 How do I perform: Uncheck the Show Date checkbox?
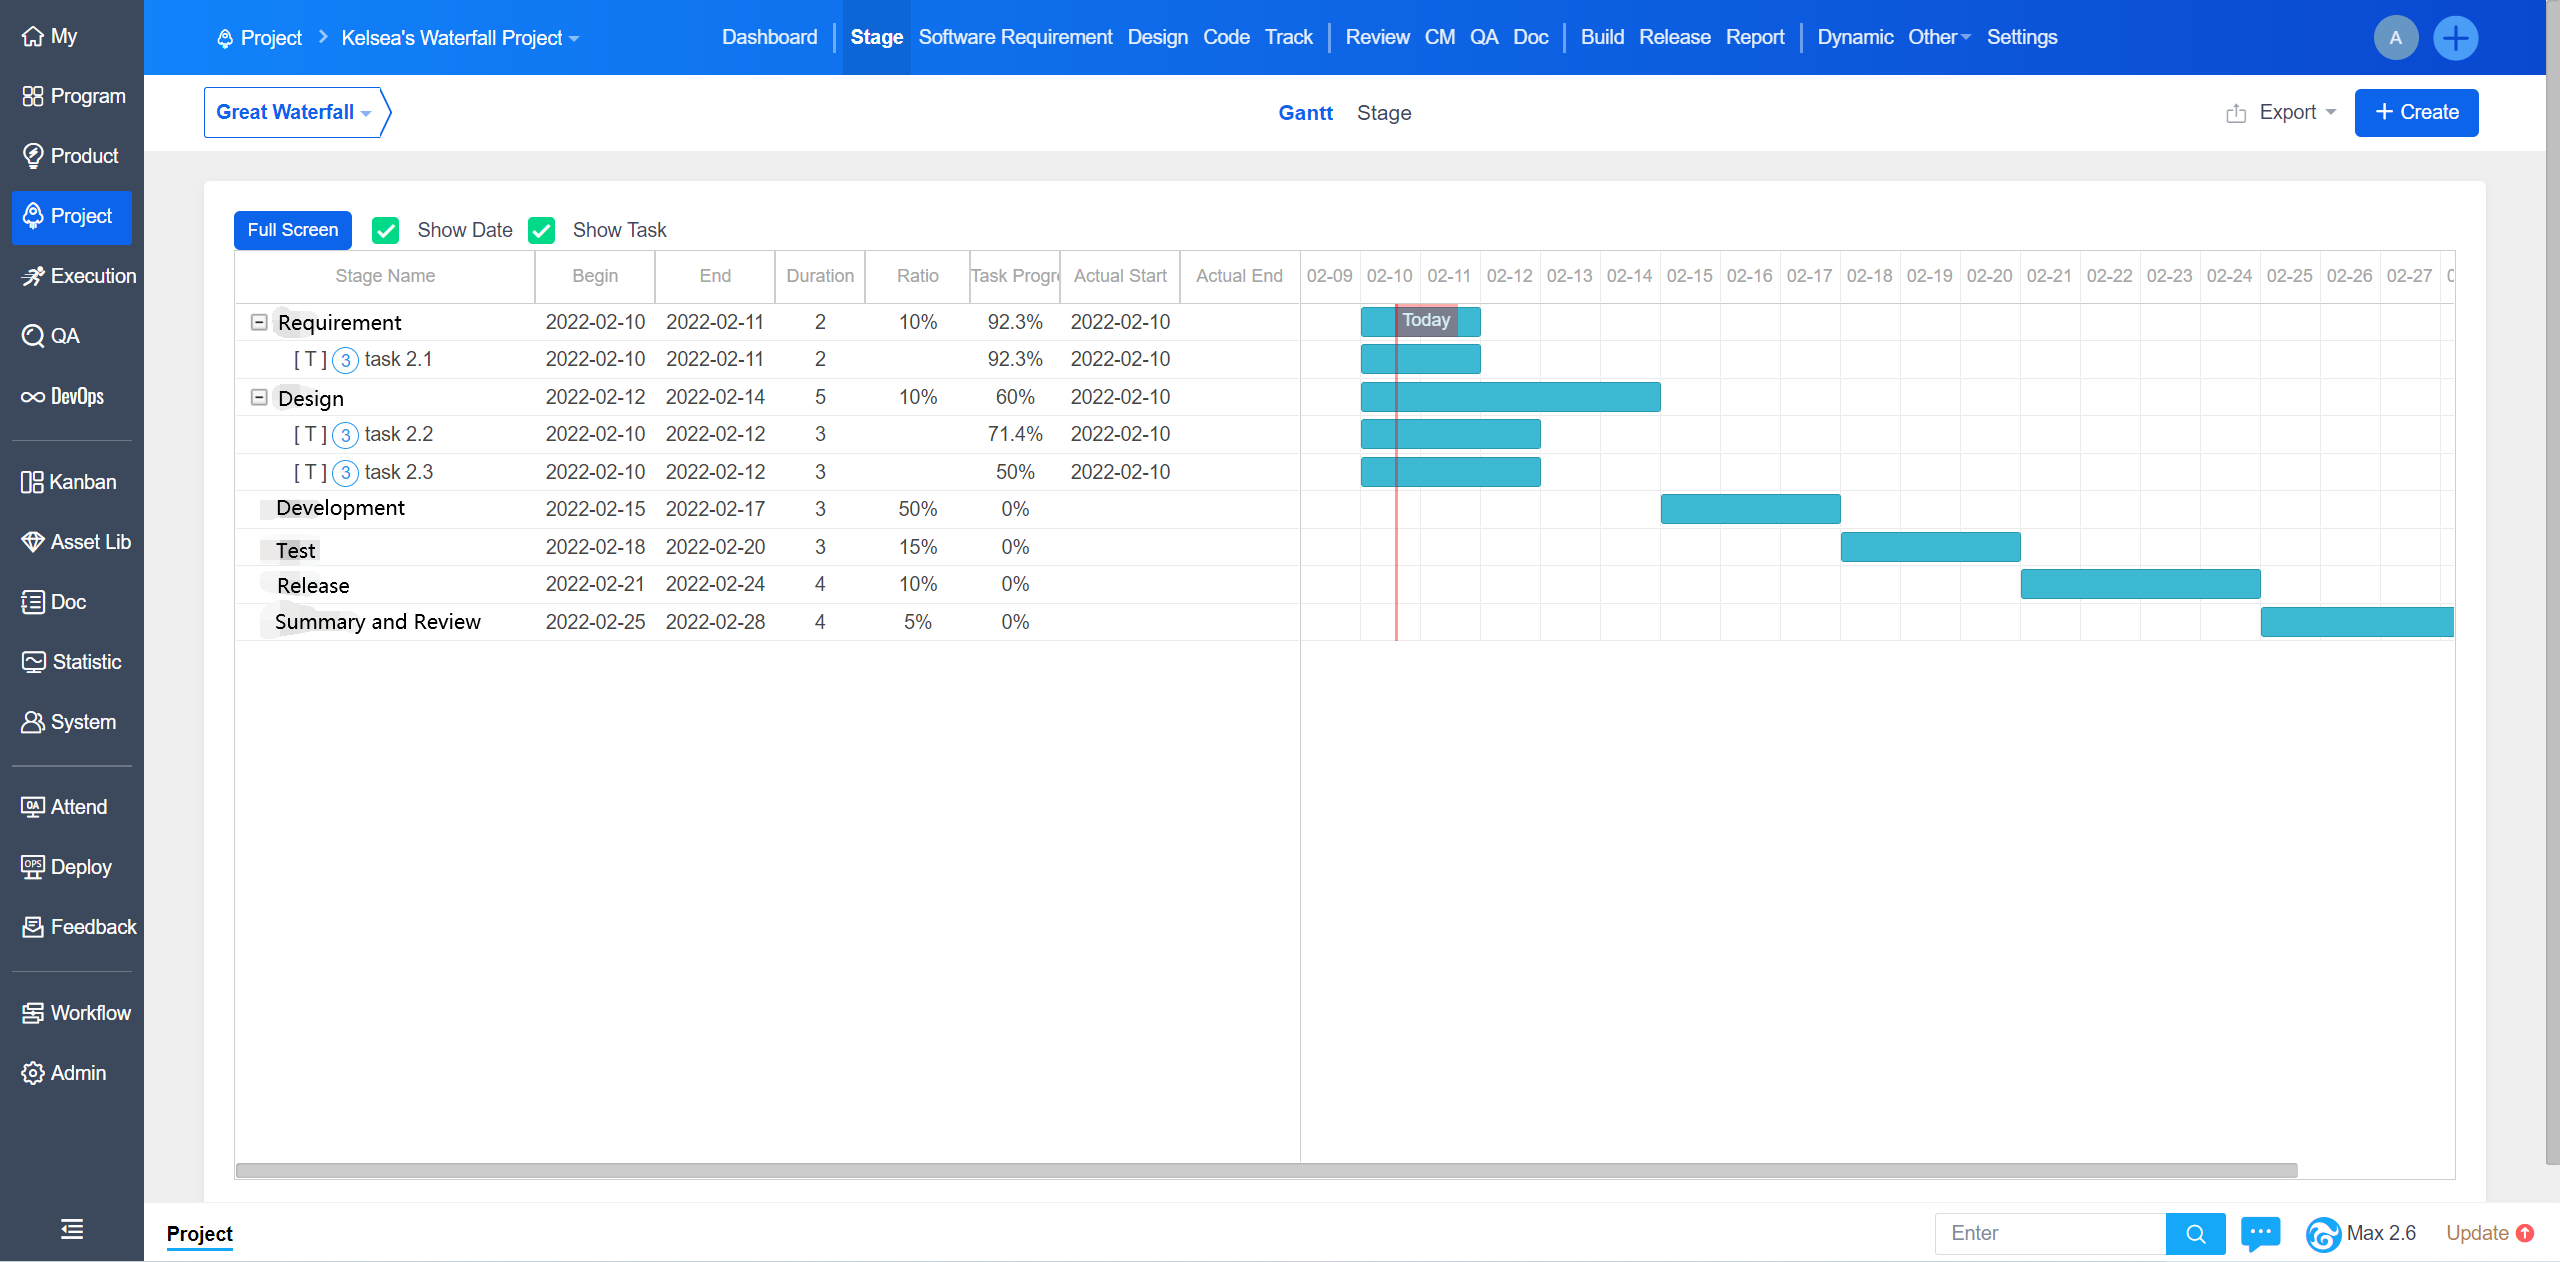(385, 231)
